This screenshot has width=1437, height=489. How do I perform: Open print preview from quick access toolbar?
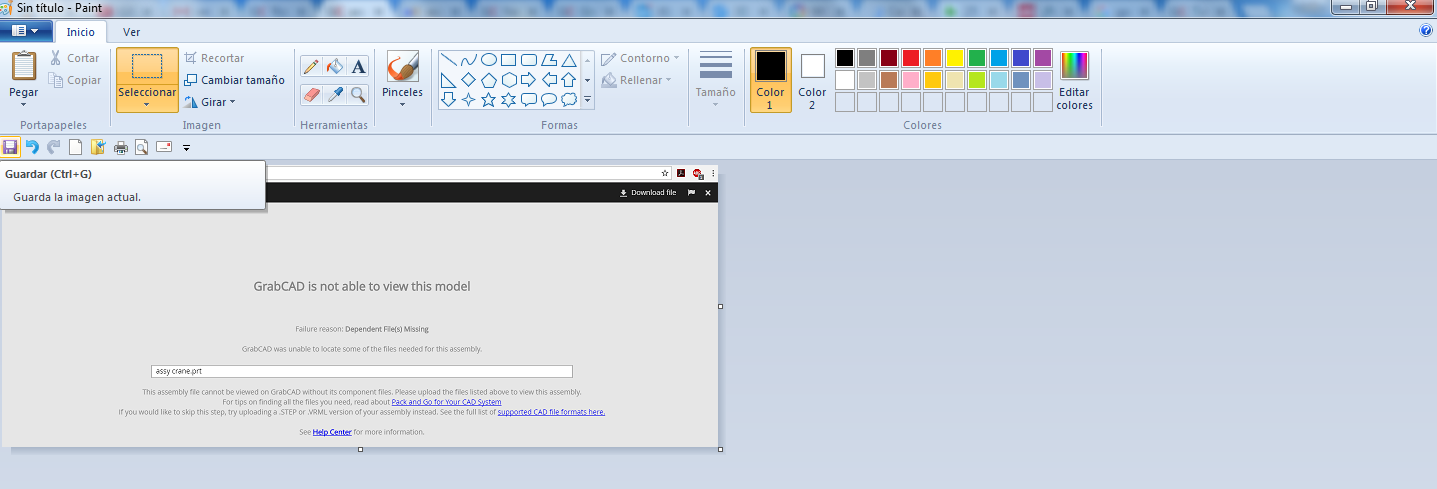(142, 147)
